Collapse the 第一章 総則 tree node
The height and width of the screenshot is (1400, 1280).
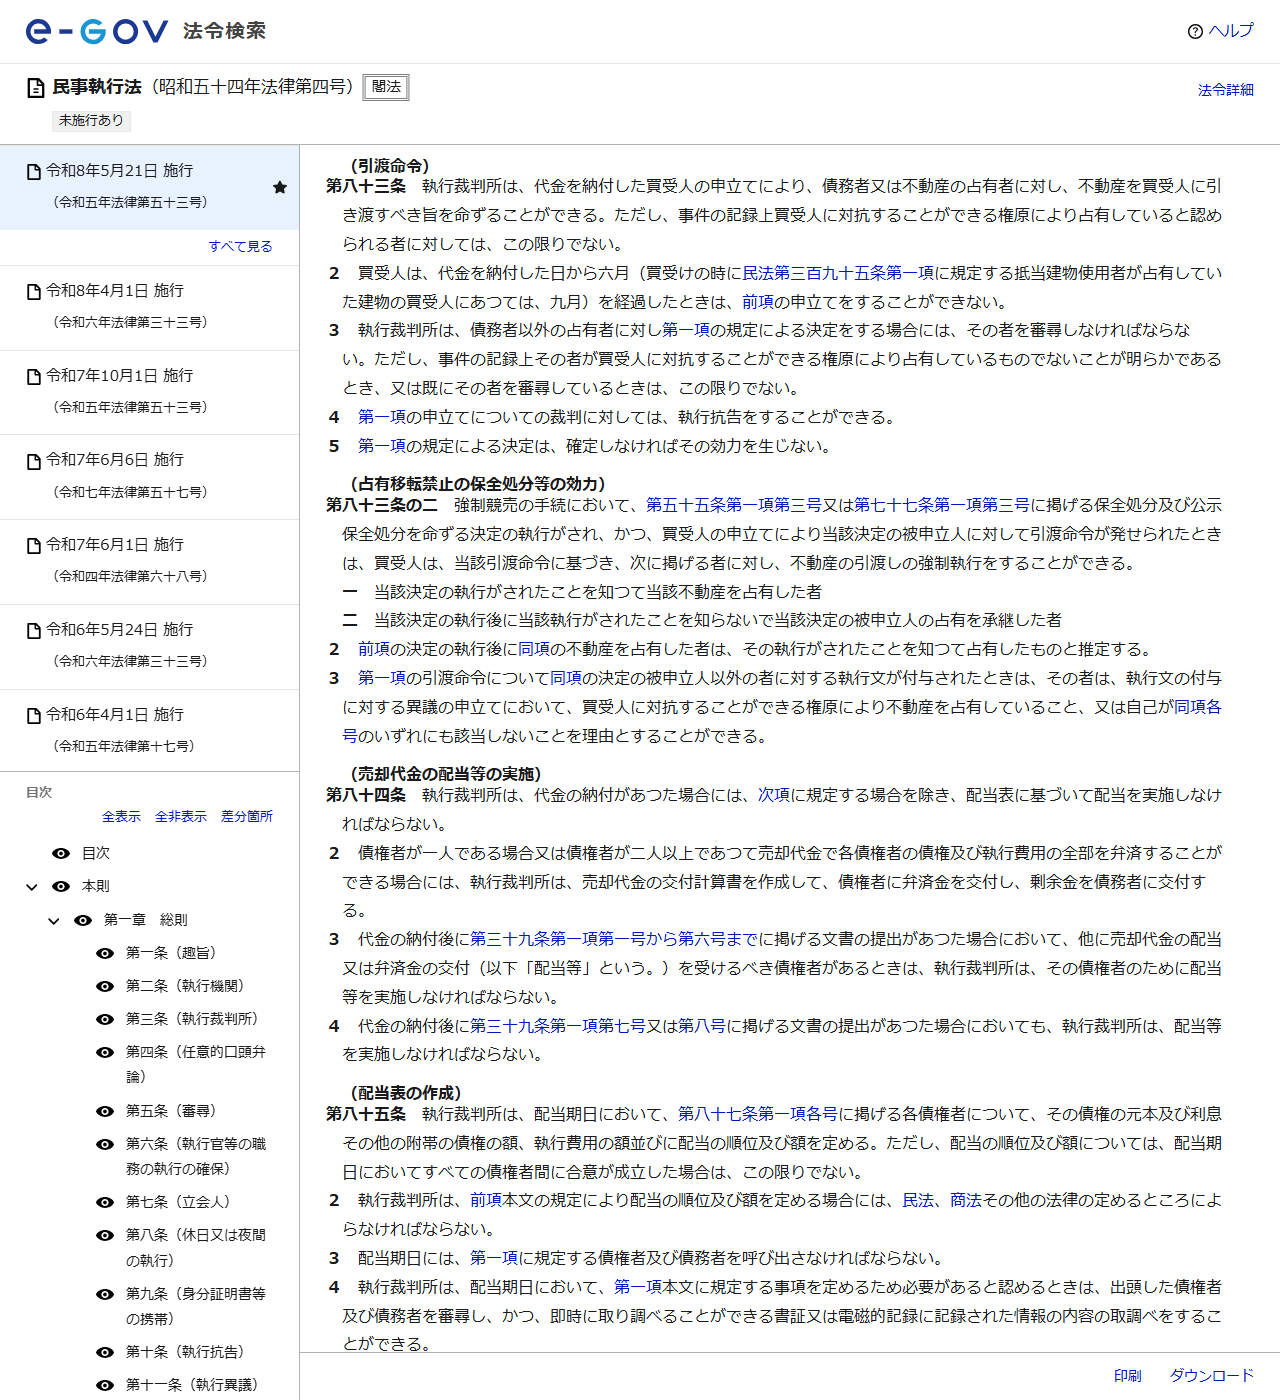click(54, 921)
